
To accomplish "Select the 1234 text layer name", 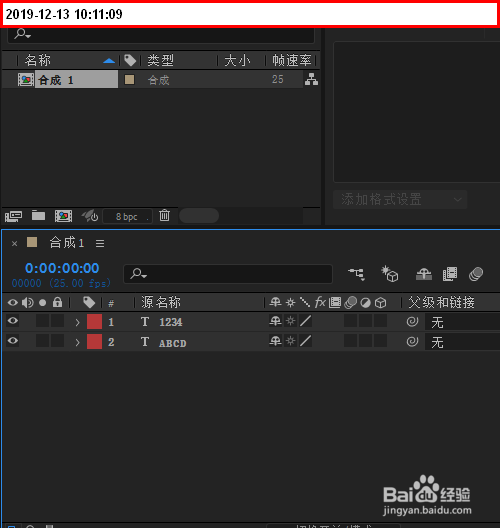I will (171, 322).
